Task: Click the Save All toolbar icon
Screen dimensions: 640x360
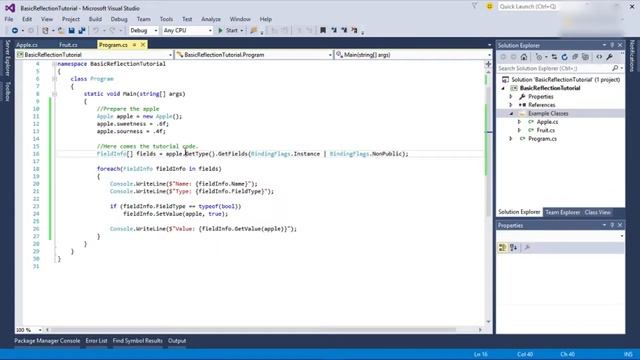Action: click(82, 31)
